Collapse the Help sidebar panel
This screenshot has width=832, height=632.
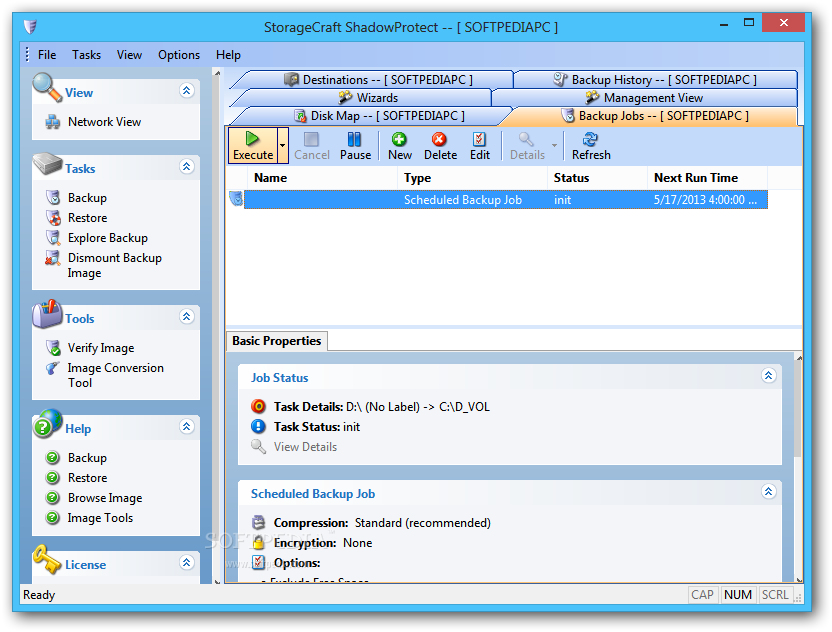click(186, 427)
